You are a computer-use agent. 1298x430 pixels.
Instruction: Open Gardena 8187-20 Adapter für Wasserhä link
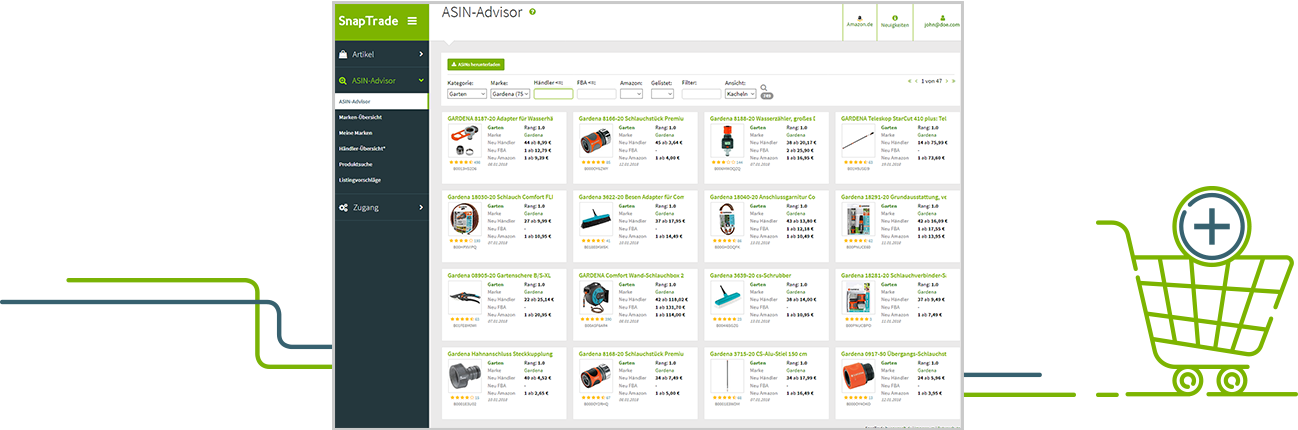(501, 118)
